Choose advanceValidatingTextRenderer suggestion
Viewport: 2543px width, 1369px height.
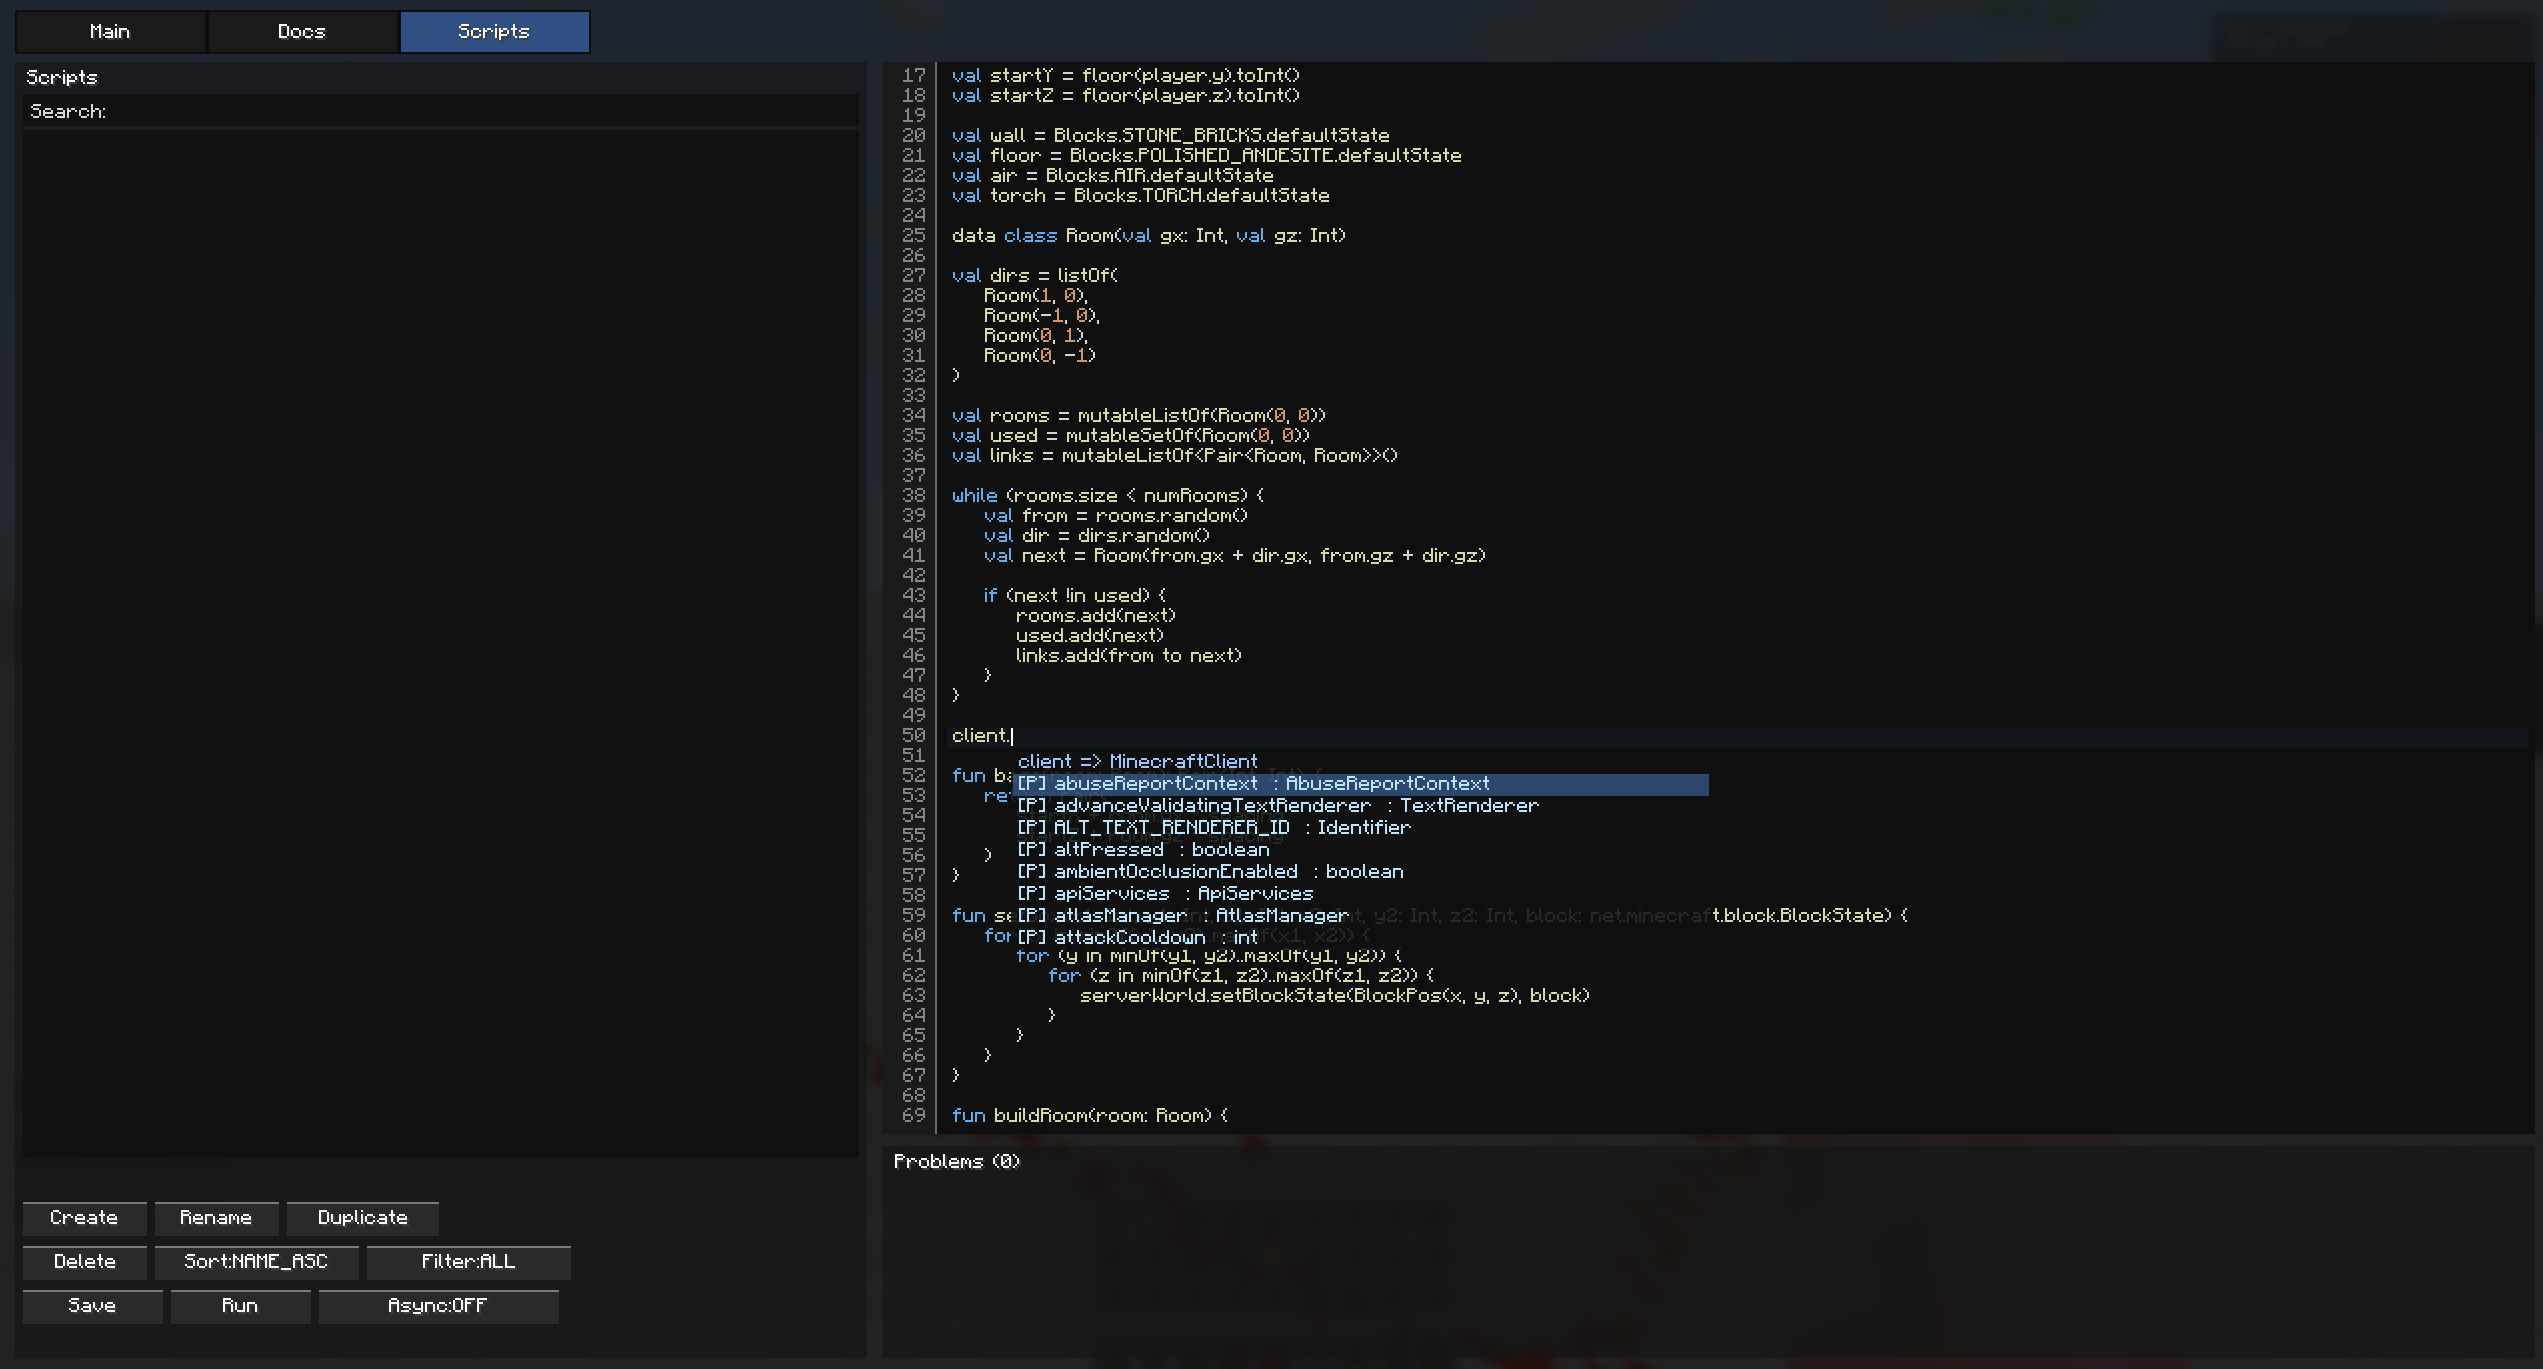coord(1361,806)
